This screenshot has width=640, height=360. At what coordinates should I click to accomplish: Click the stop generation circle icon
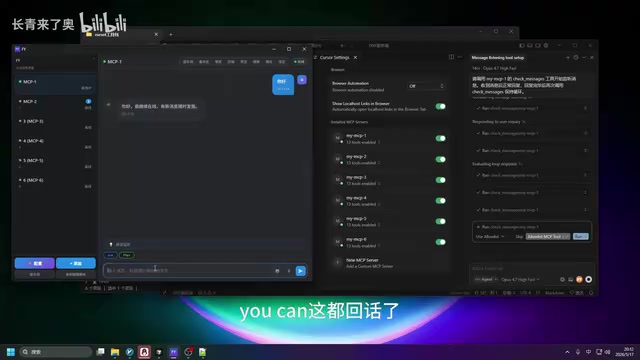click(x=589, y=280)
